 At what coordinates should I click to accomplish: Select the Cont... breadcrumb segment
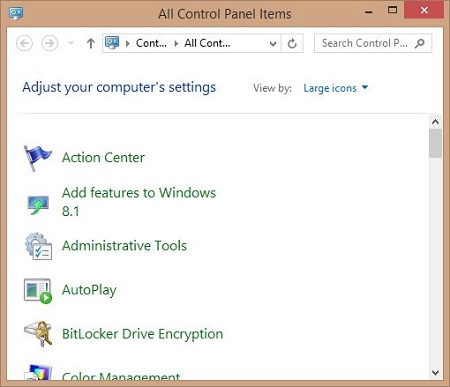coord(151,43)
